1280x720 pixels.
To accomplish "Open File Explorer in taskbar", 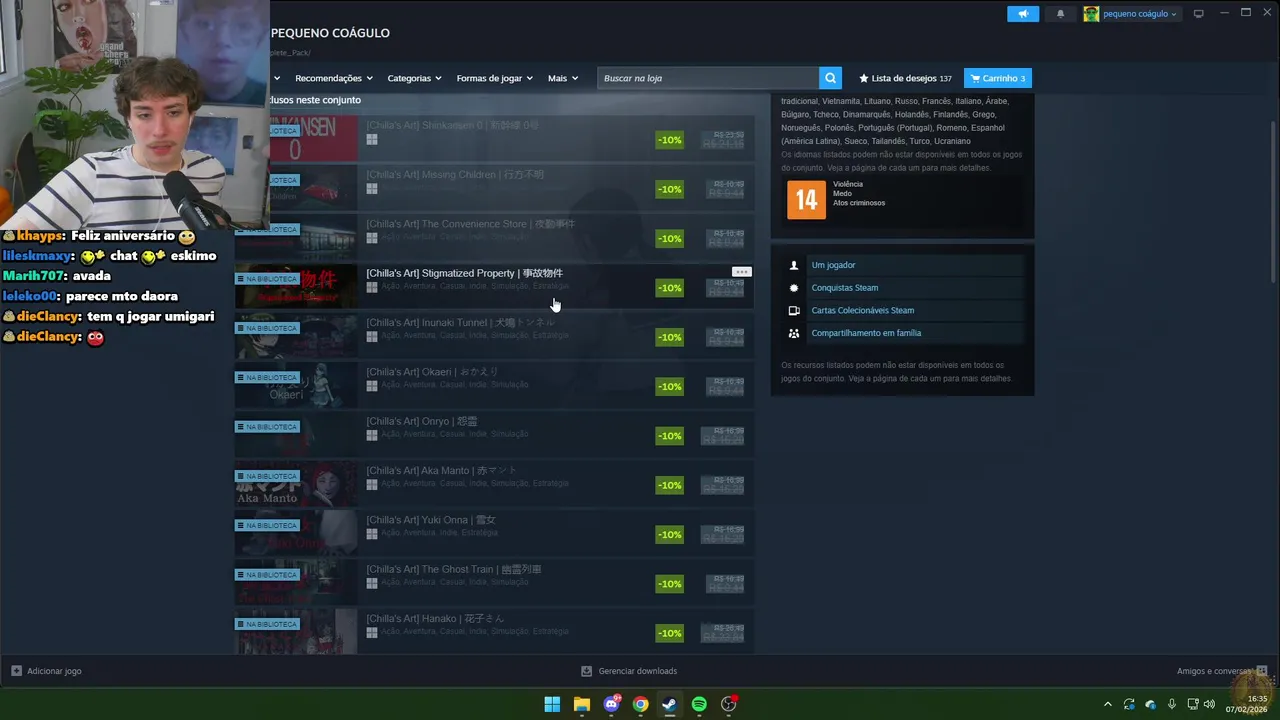I will [582, 704].
